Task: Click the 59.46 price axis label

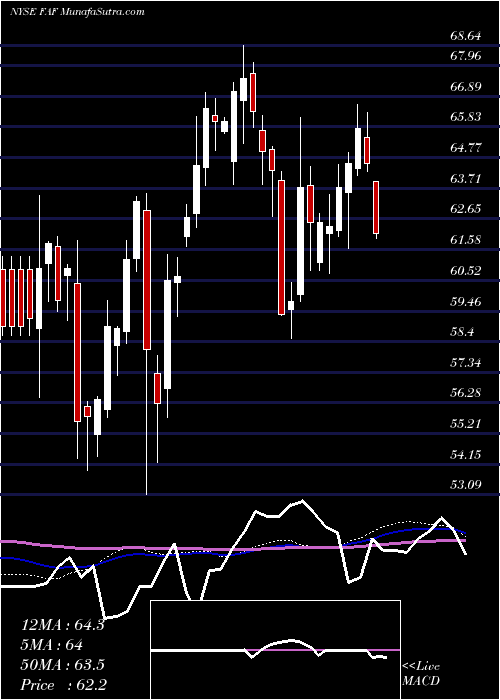Action: (465, 302)
